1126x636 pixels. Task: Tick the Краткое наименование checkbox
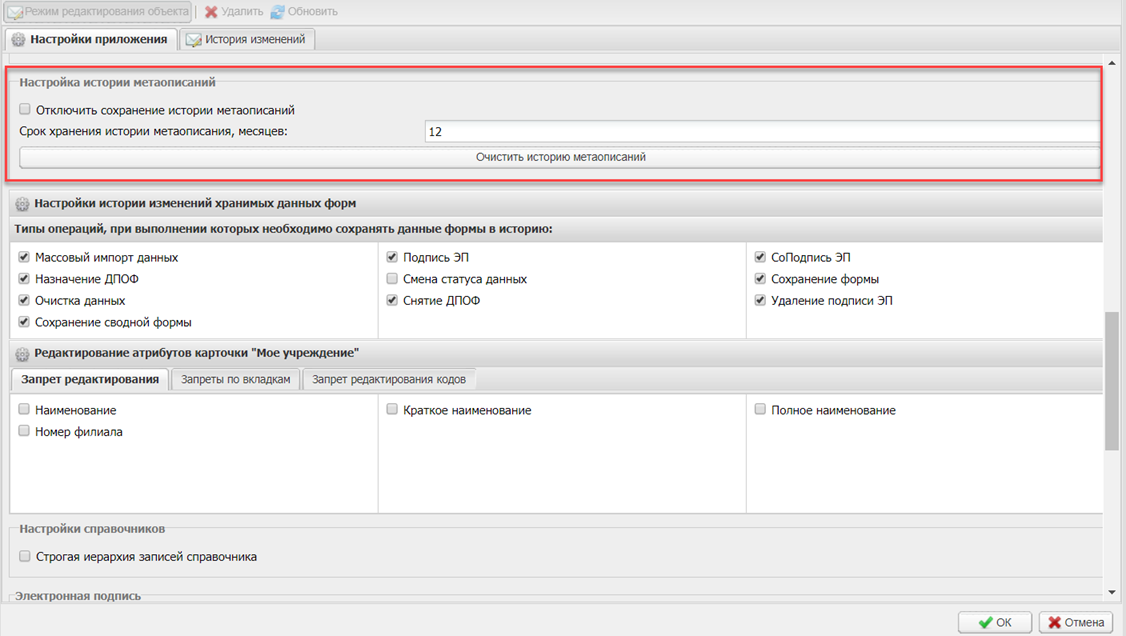pos(393,410)
